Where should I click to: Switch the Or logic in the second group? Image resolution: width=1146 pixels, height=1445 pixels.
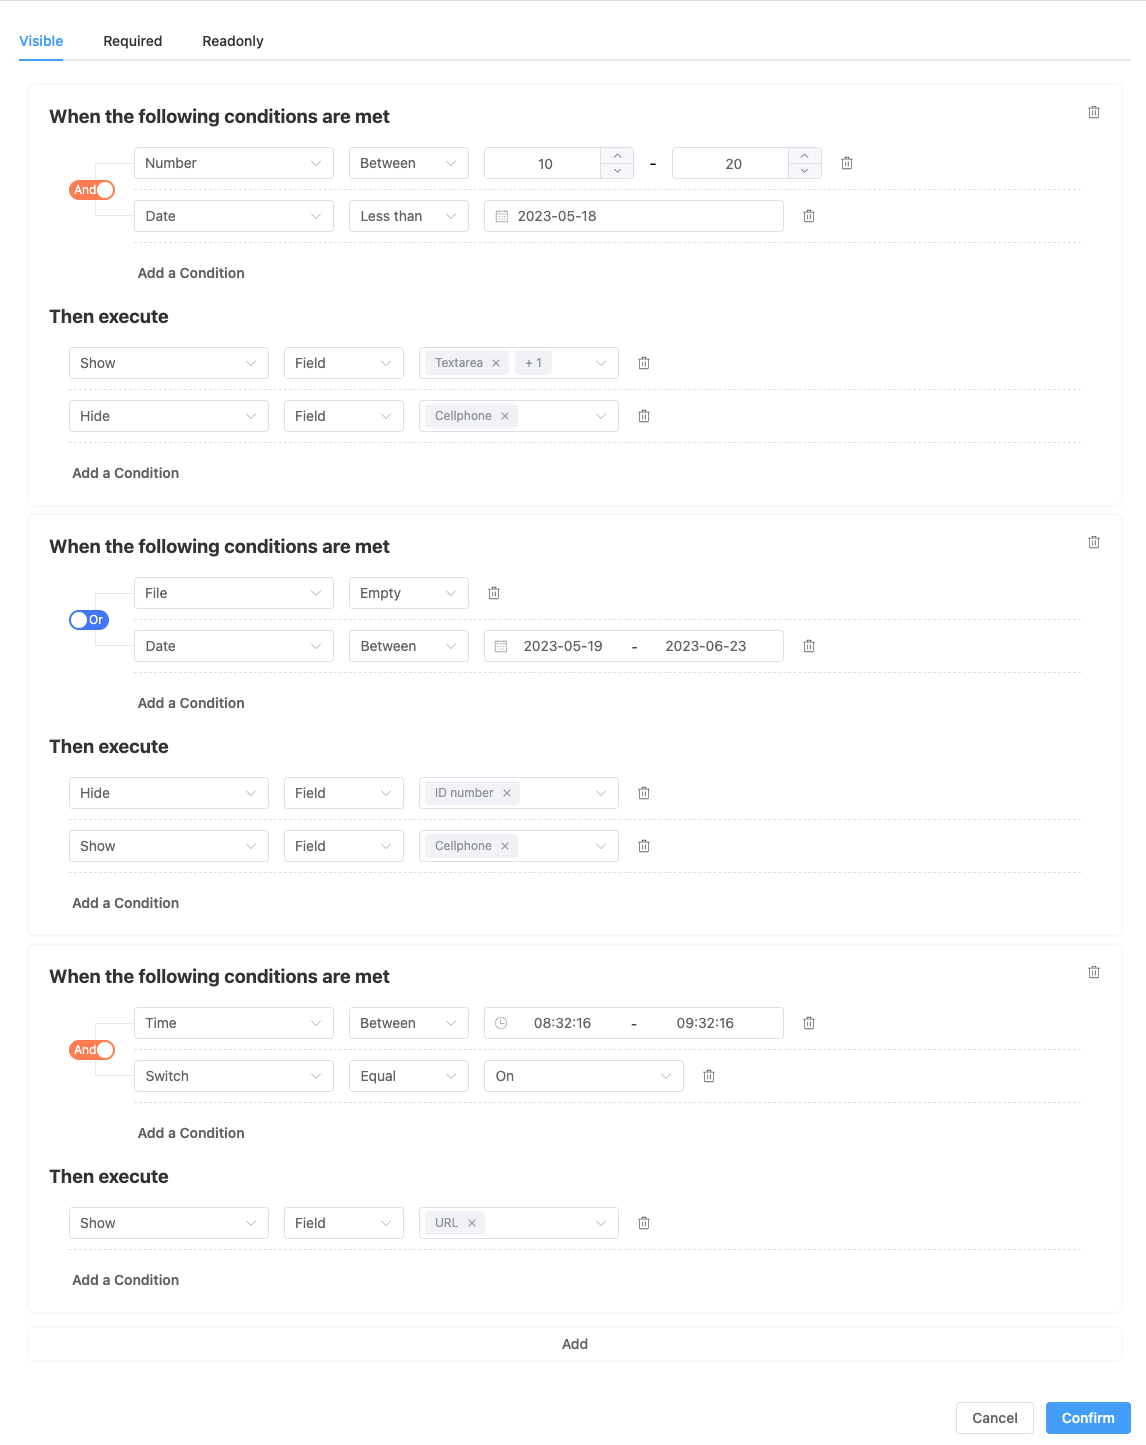click(x=88, y=620)
